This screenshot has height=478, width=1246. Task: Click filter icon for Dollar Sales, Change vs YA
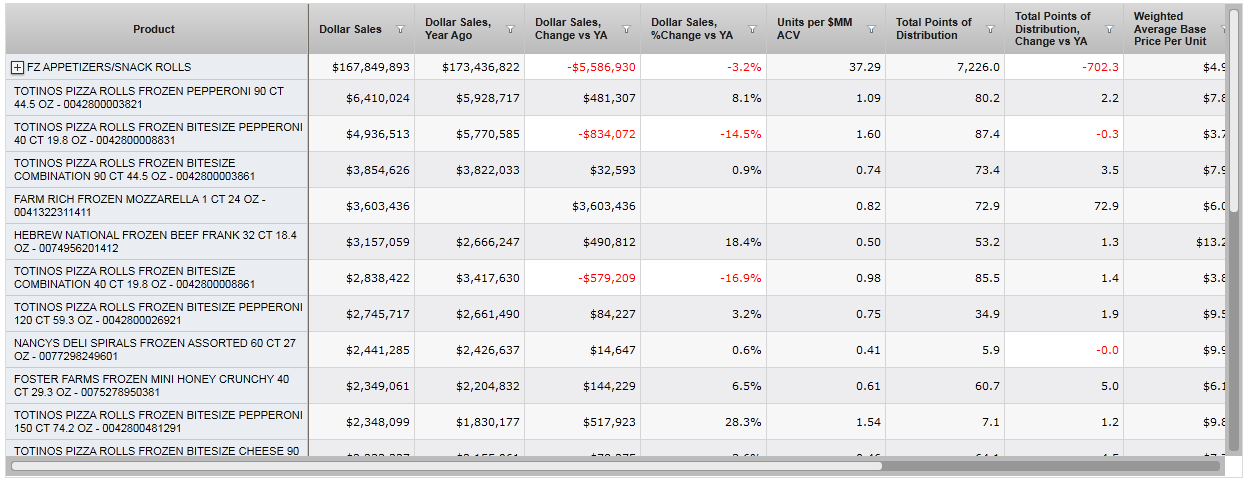point(626,30)
